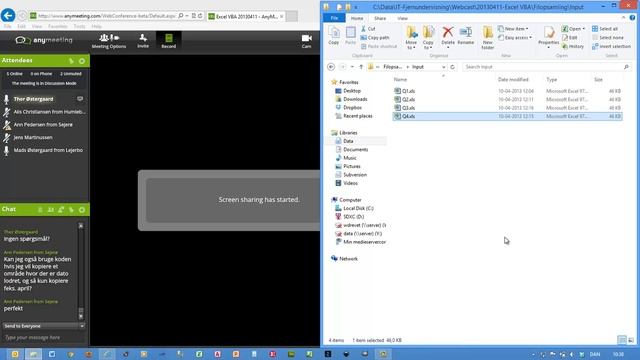This screenshot has width=640, height=360.
Task: Refresh the Explorer folder view
Action: (x=452, y=67)
